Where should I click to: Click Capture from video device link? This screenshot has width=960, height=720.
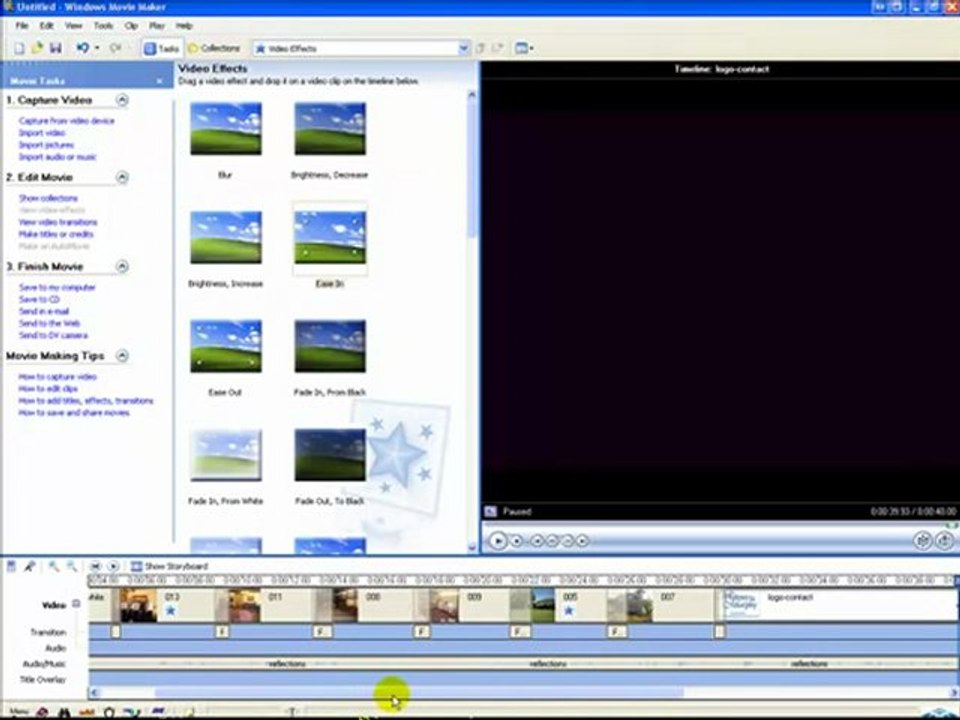(67, 121)
